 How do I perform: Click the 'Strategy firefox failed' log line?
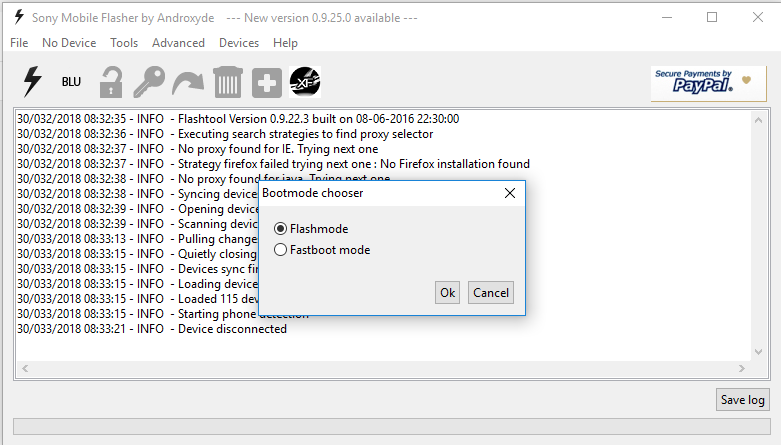273,164
